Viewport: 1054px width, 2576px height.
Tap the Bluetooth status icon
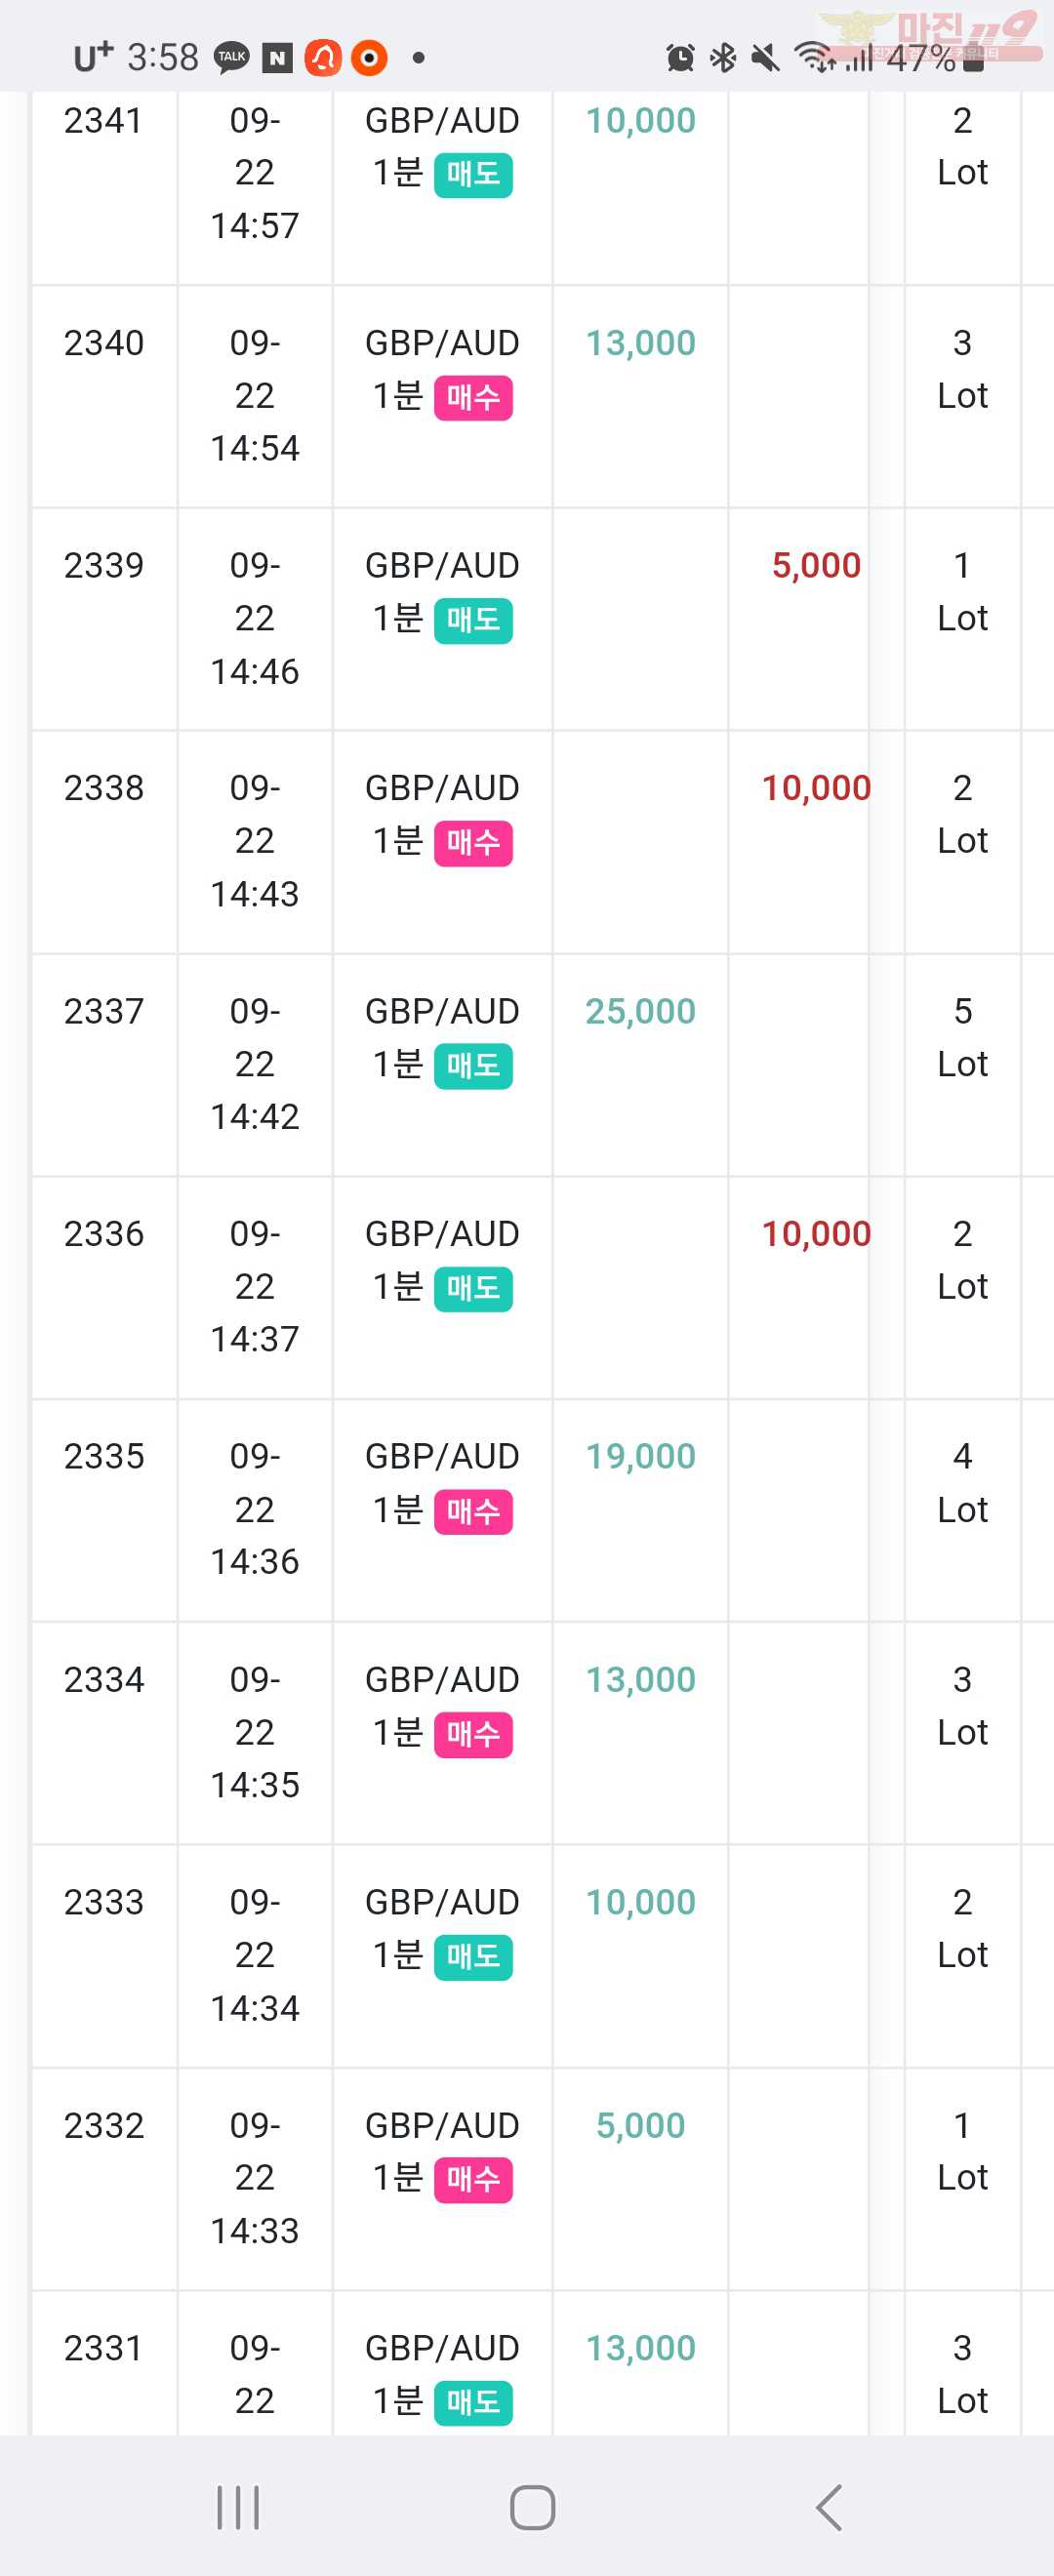723,58
